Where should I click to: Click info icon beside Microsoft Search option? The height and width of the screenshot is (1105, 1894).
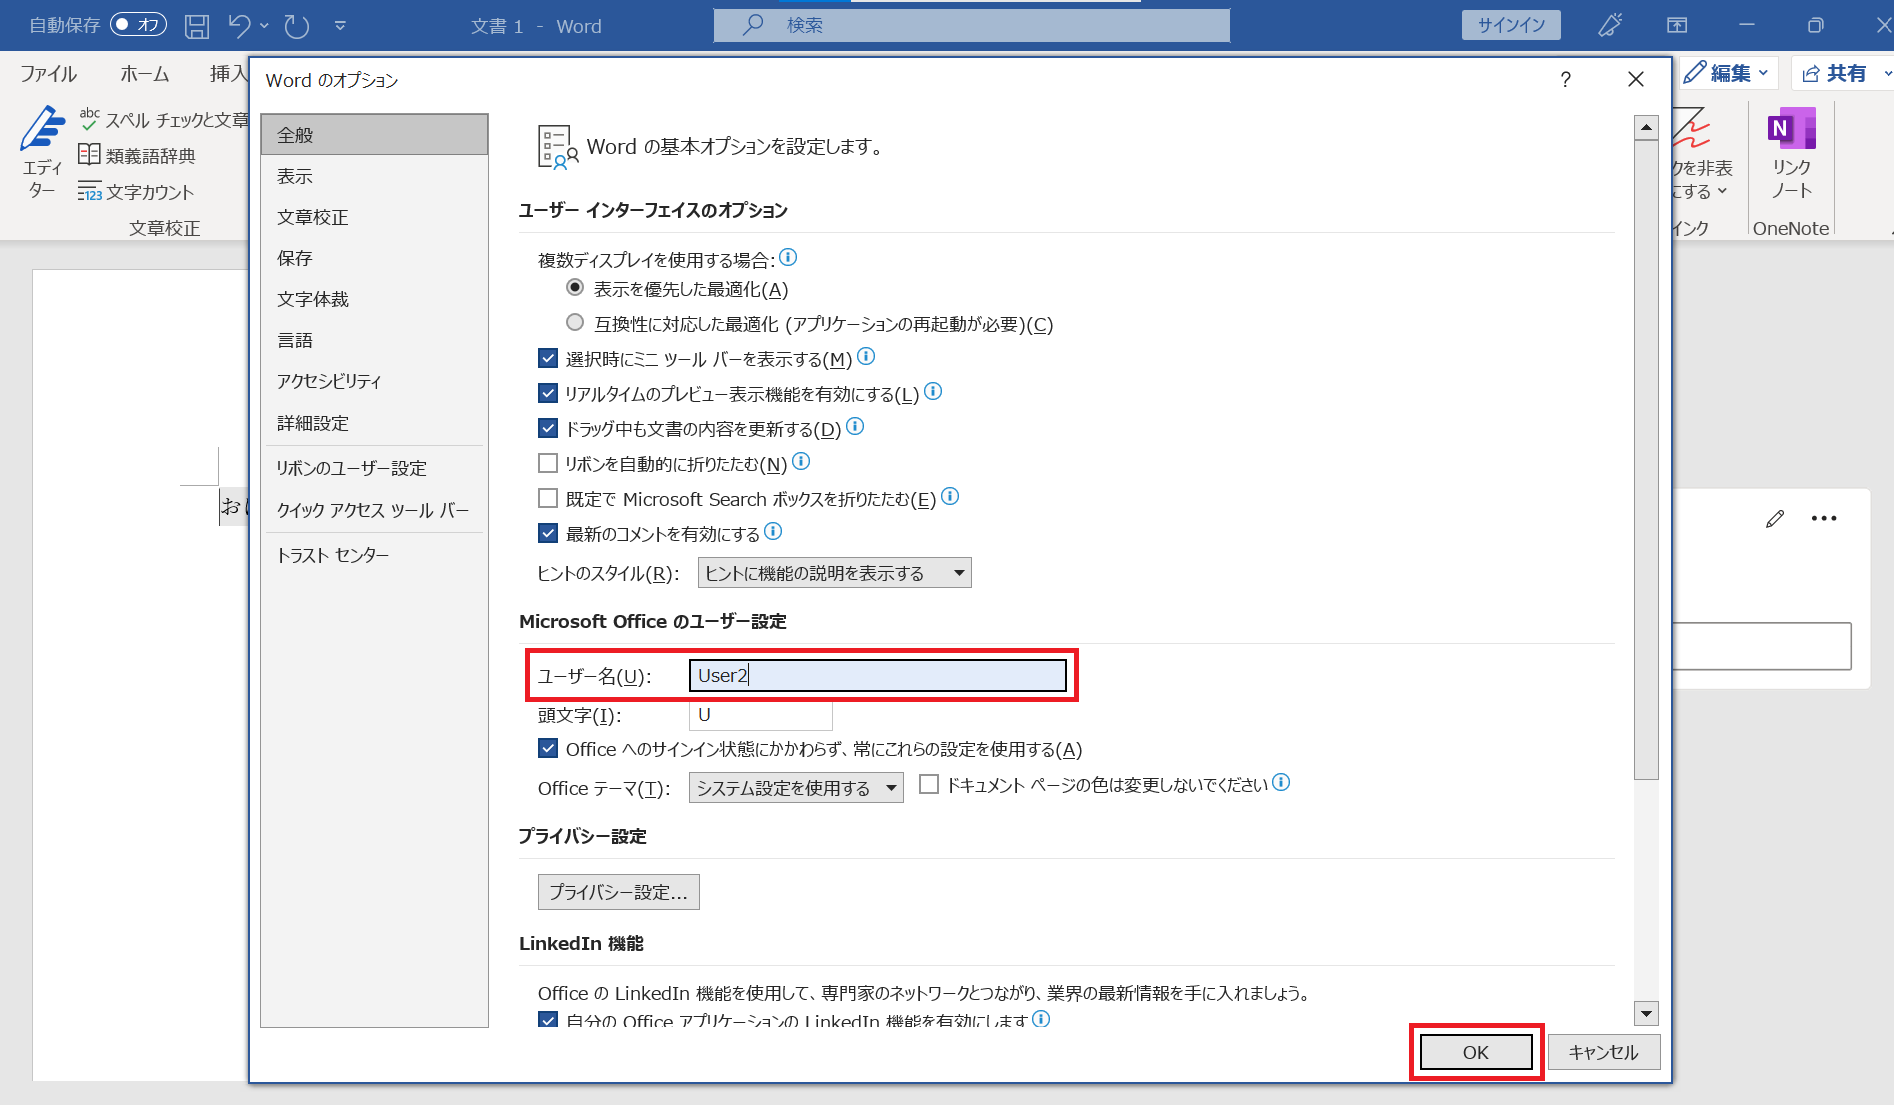[950, 496]
